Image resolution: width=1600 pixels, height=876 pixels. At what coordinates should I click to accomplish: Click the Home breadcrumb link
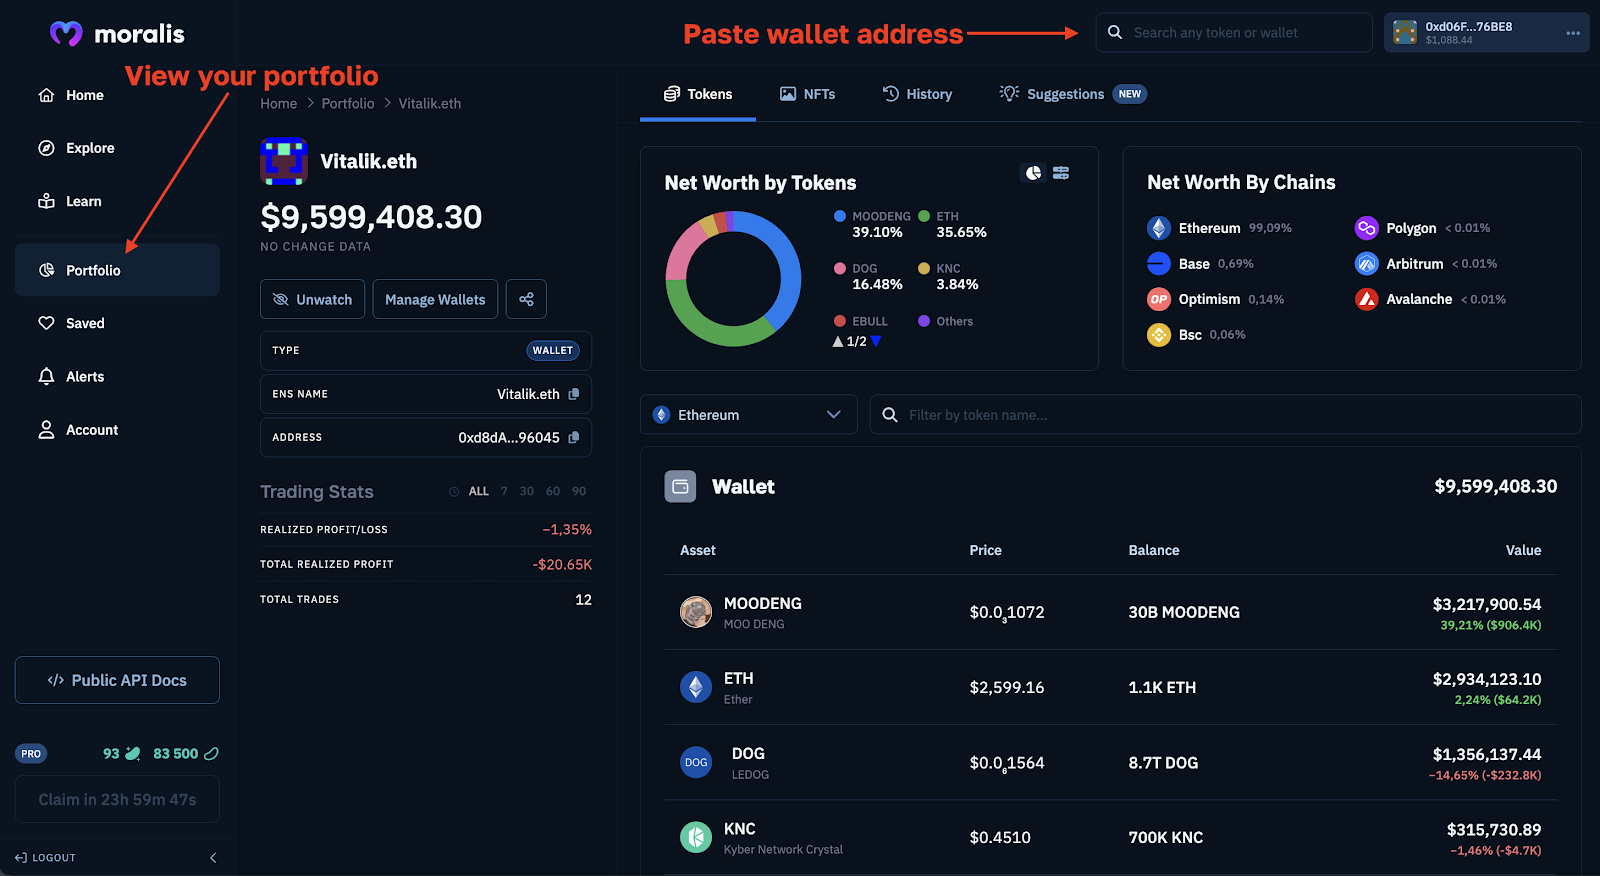tap(278, 103)
